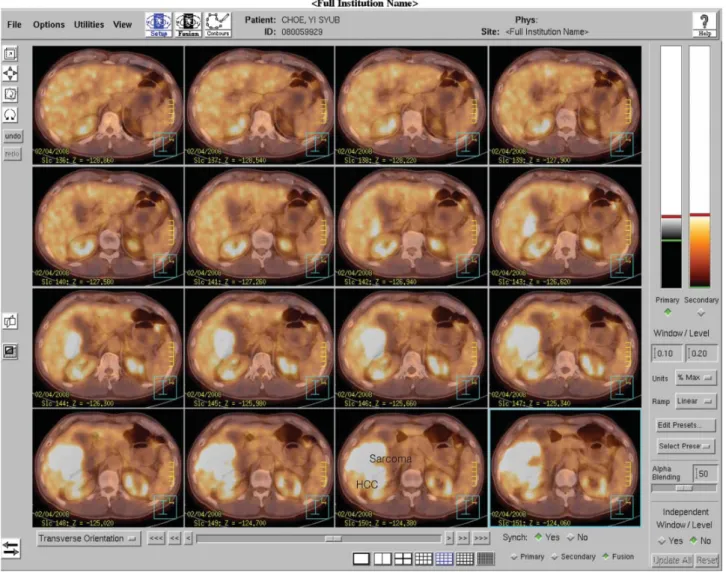
Task: Choose the three-by-three style grid layout icon
Action: point(423,559)
